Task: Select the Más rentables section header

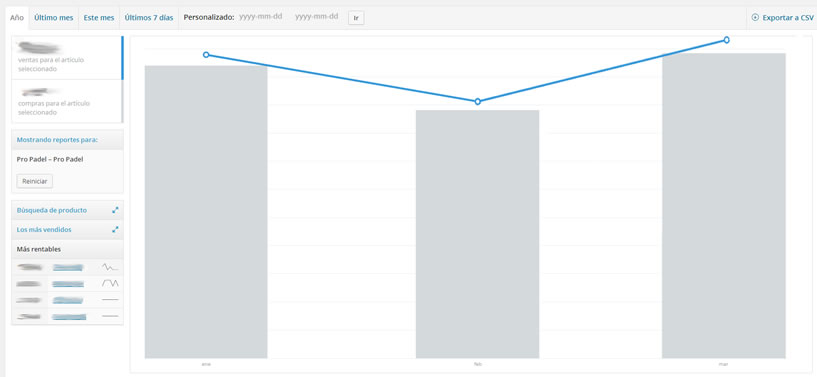Action: click(67, 249)
